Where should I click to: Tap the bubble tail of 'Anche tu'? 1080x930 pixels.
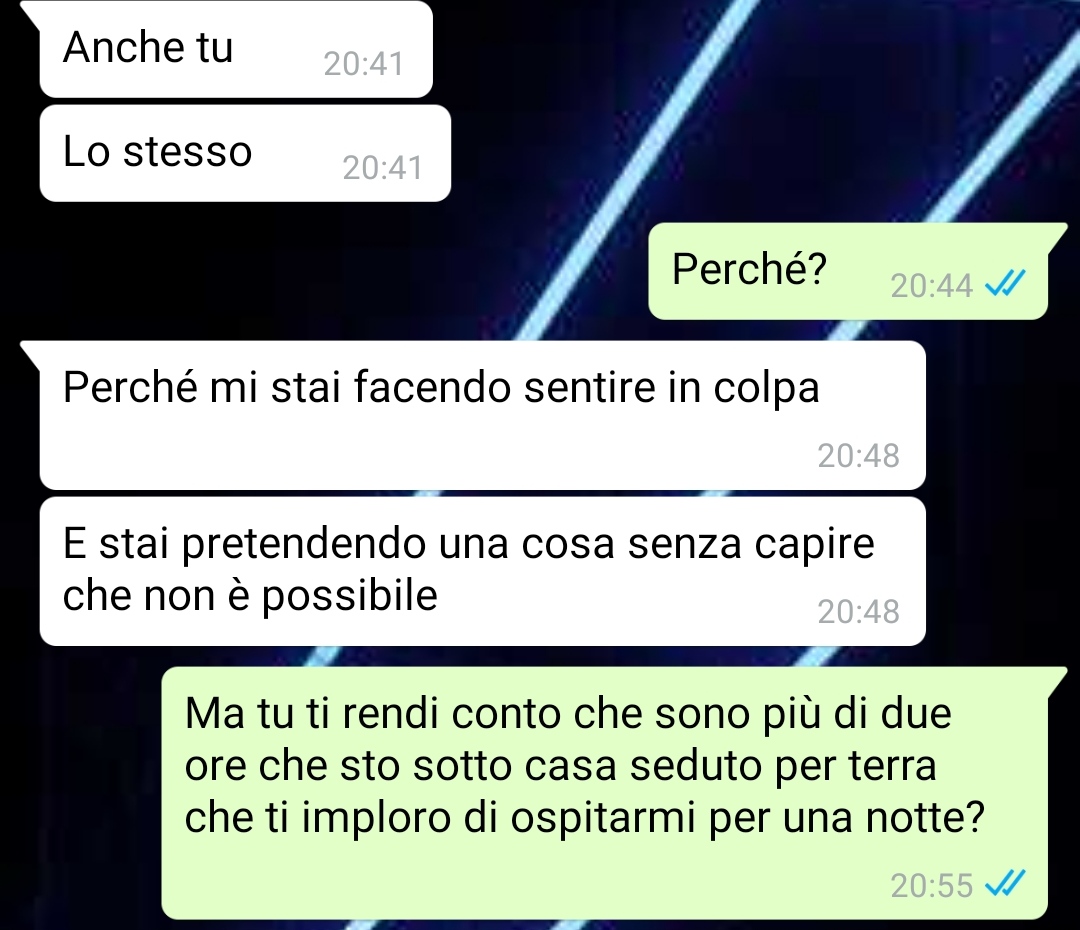pos(32,12)
